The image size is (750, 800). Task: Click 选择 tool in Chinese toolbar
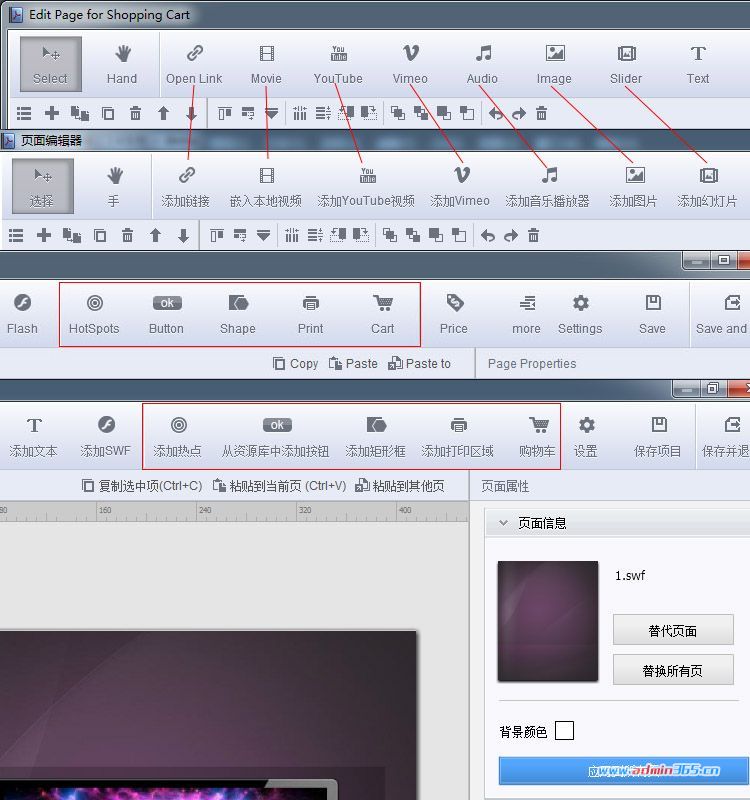coord(42,186)
